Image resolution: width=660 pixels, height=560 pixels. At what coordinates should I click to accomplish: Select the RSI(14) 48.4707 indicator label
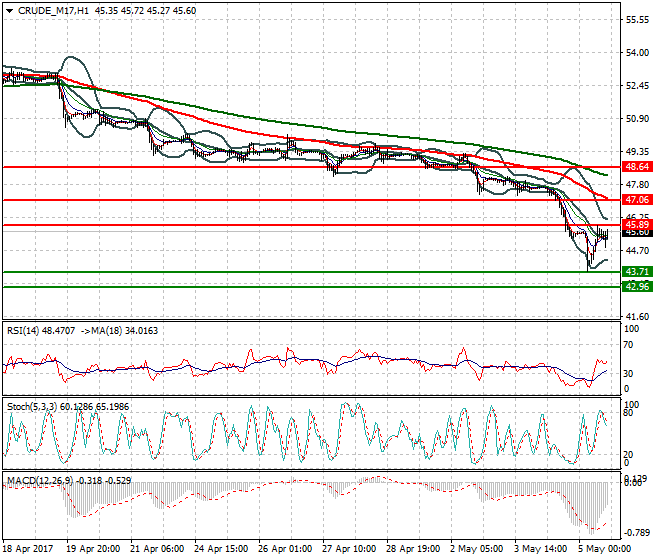click(41, 331)
